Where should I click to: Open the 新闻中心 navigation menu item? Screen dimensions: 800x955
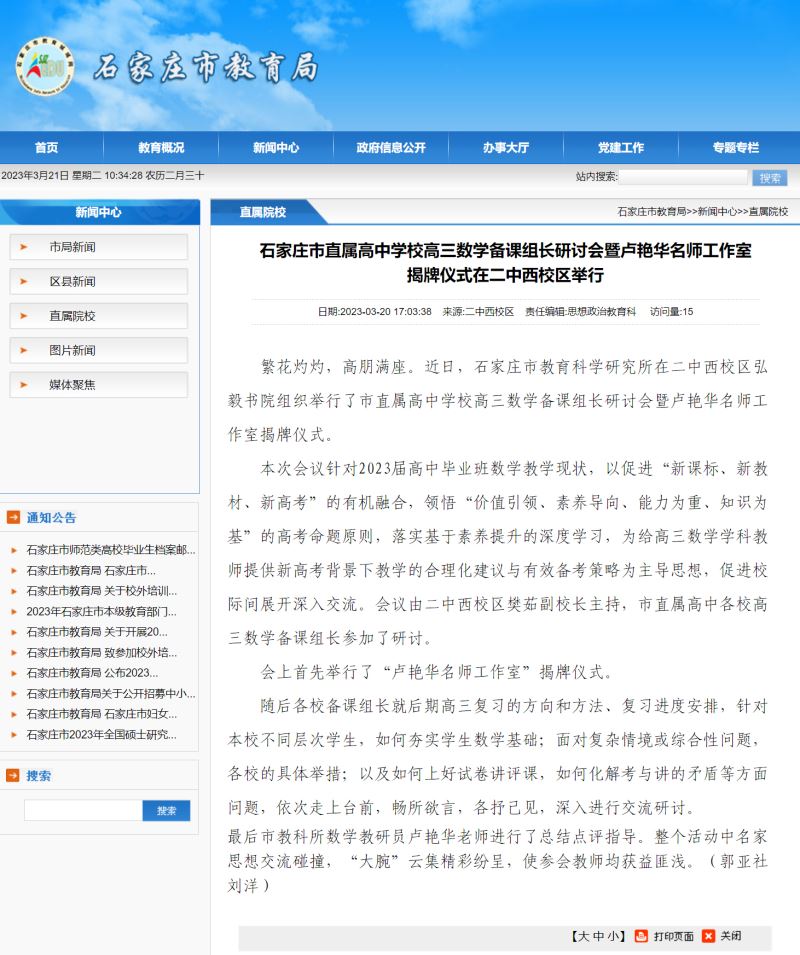(x=276, y=147)
